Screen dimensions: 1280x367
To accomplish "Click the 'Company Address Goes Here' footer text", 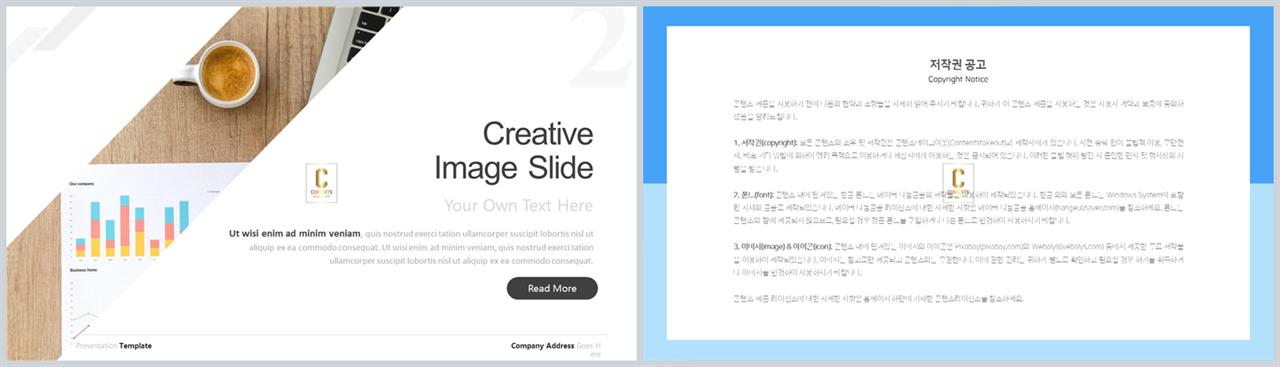I will pos(556,349).
